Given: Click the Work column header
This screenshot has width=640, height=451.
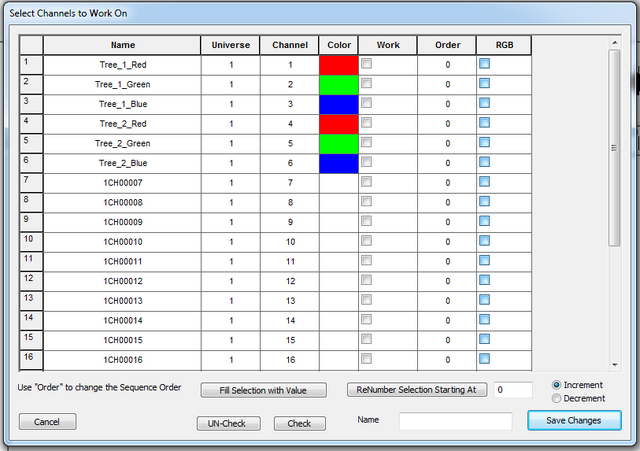Looking at the screenshot, I should pos(388,45).
